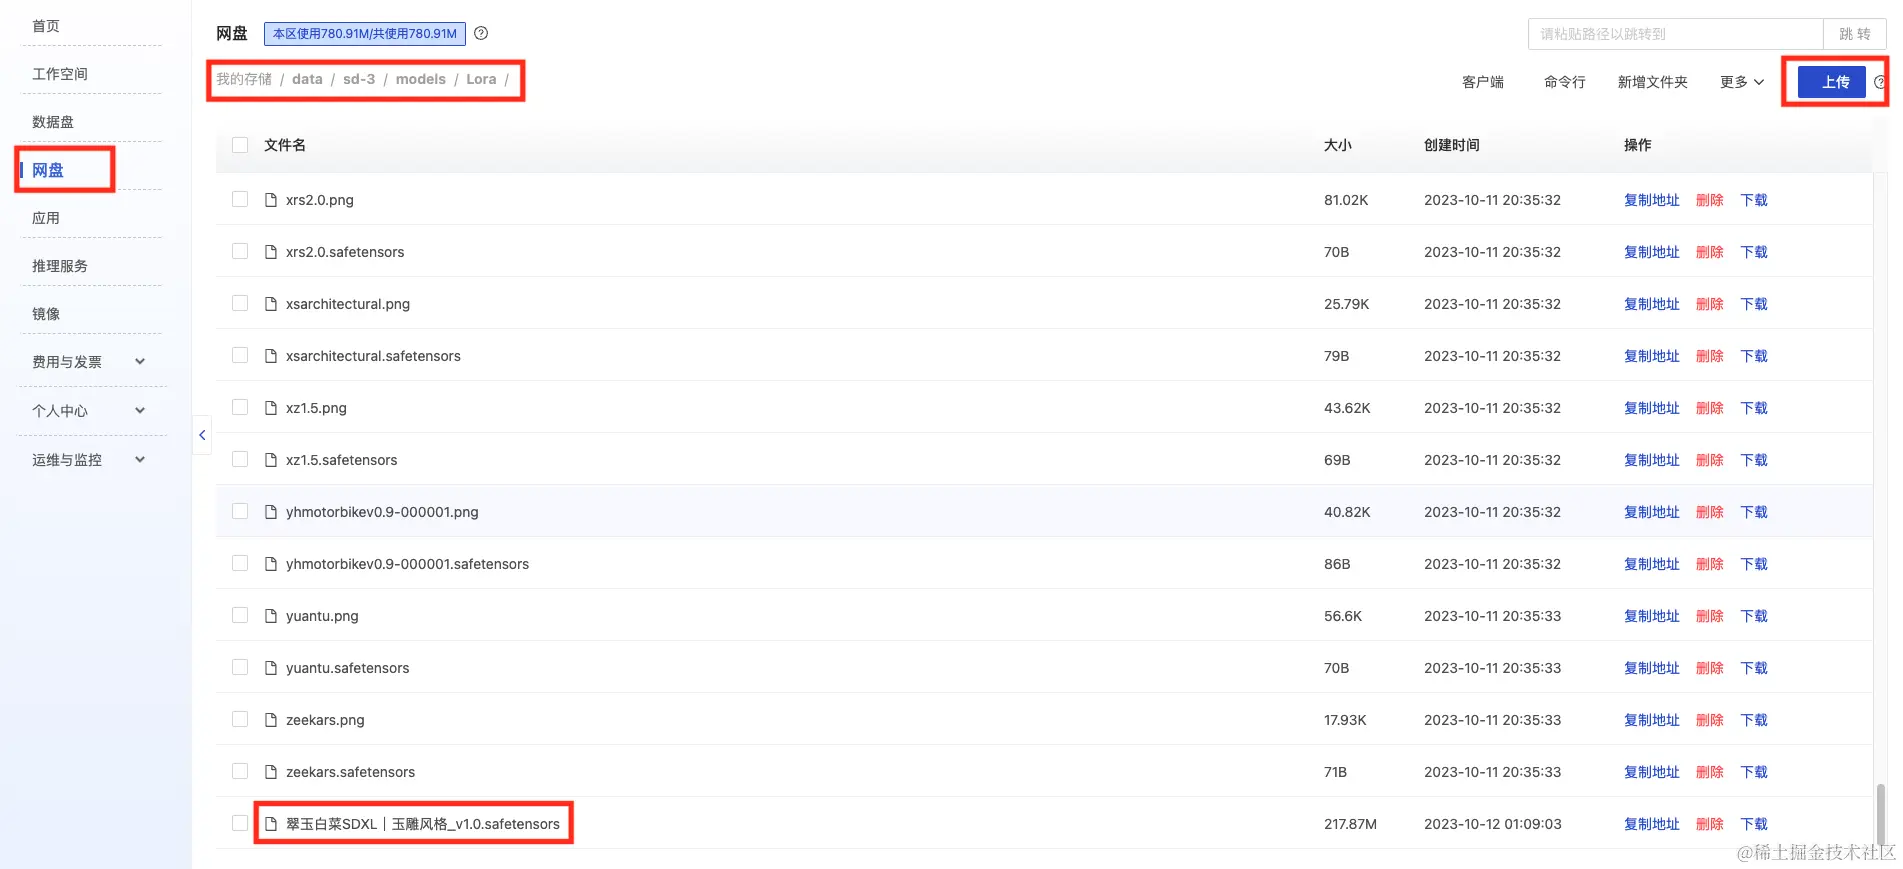Select checkbox for 翠玉白菜SDXL file
1903x869 pixels.
[x=240, y=823]
